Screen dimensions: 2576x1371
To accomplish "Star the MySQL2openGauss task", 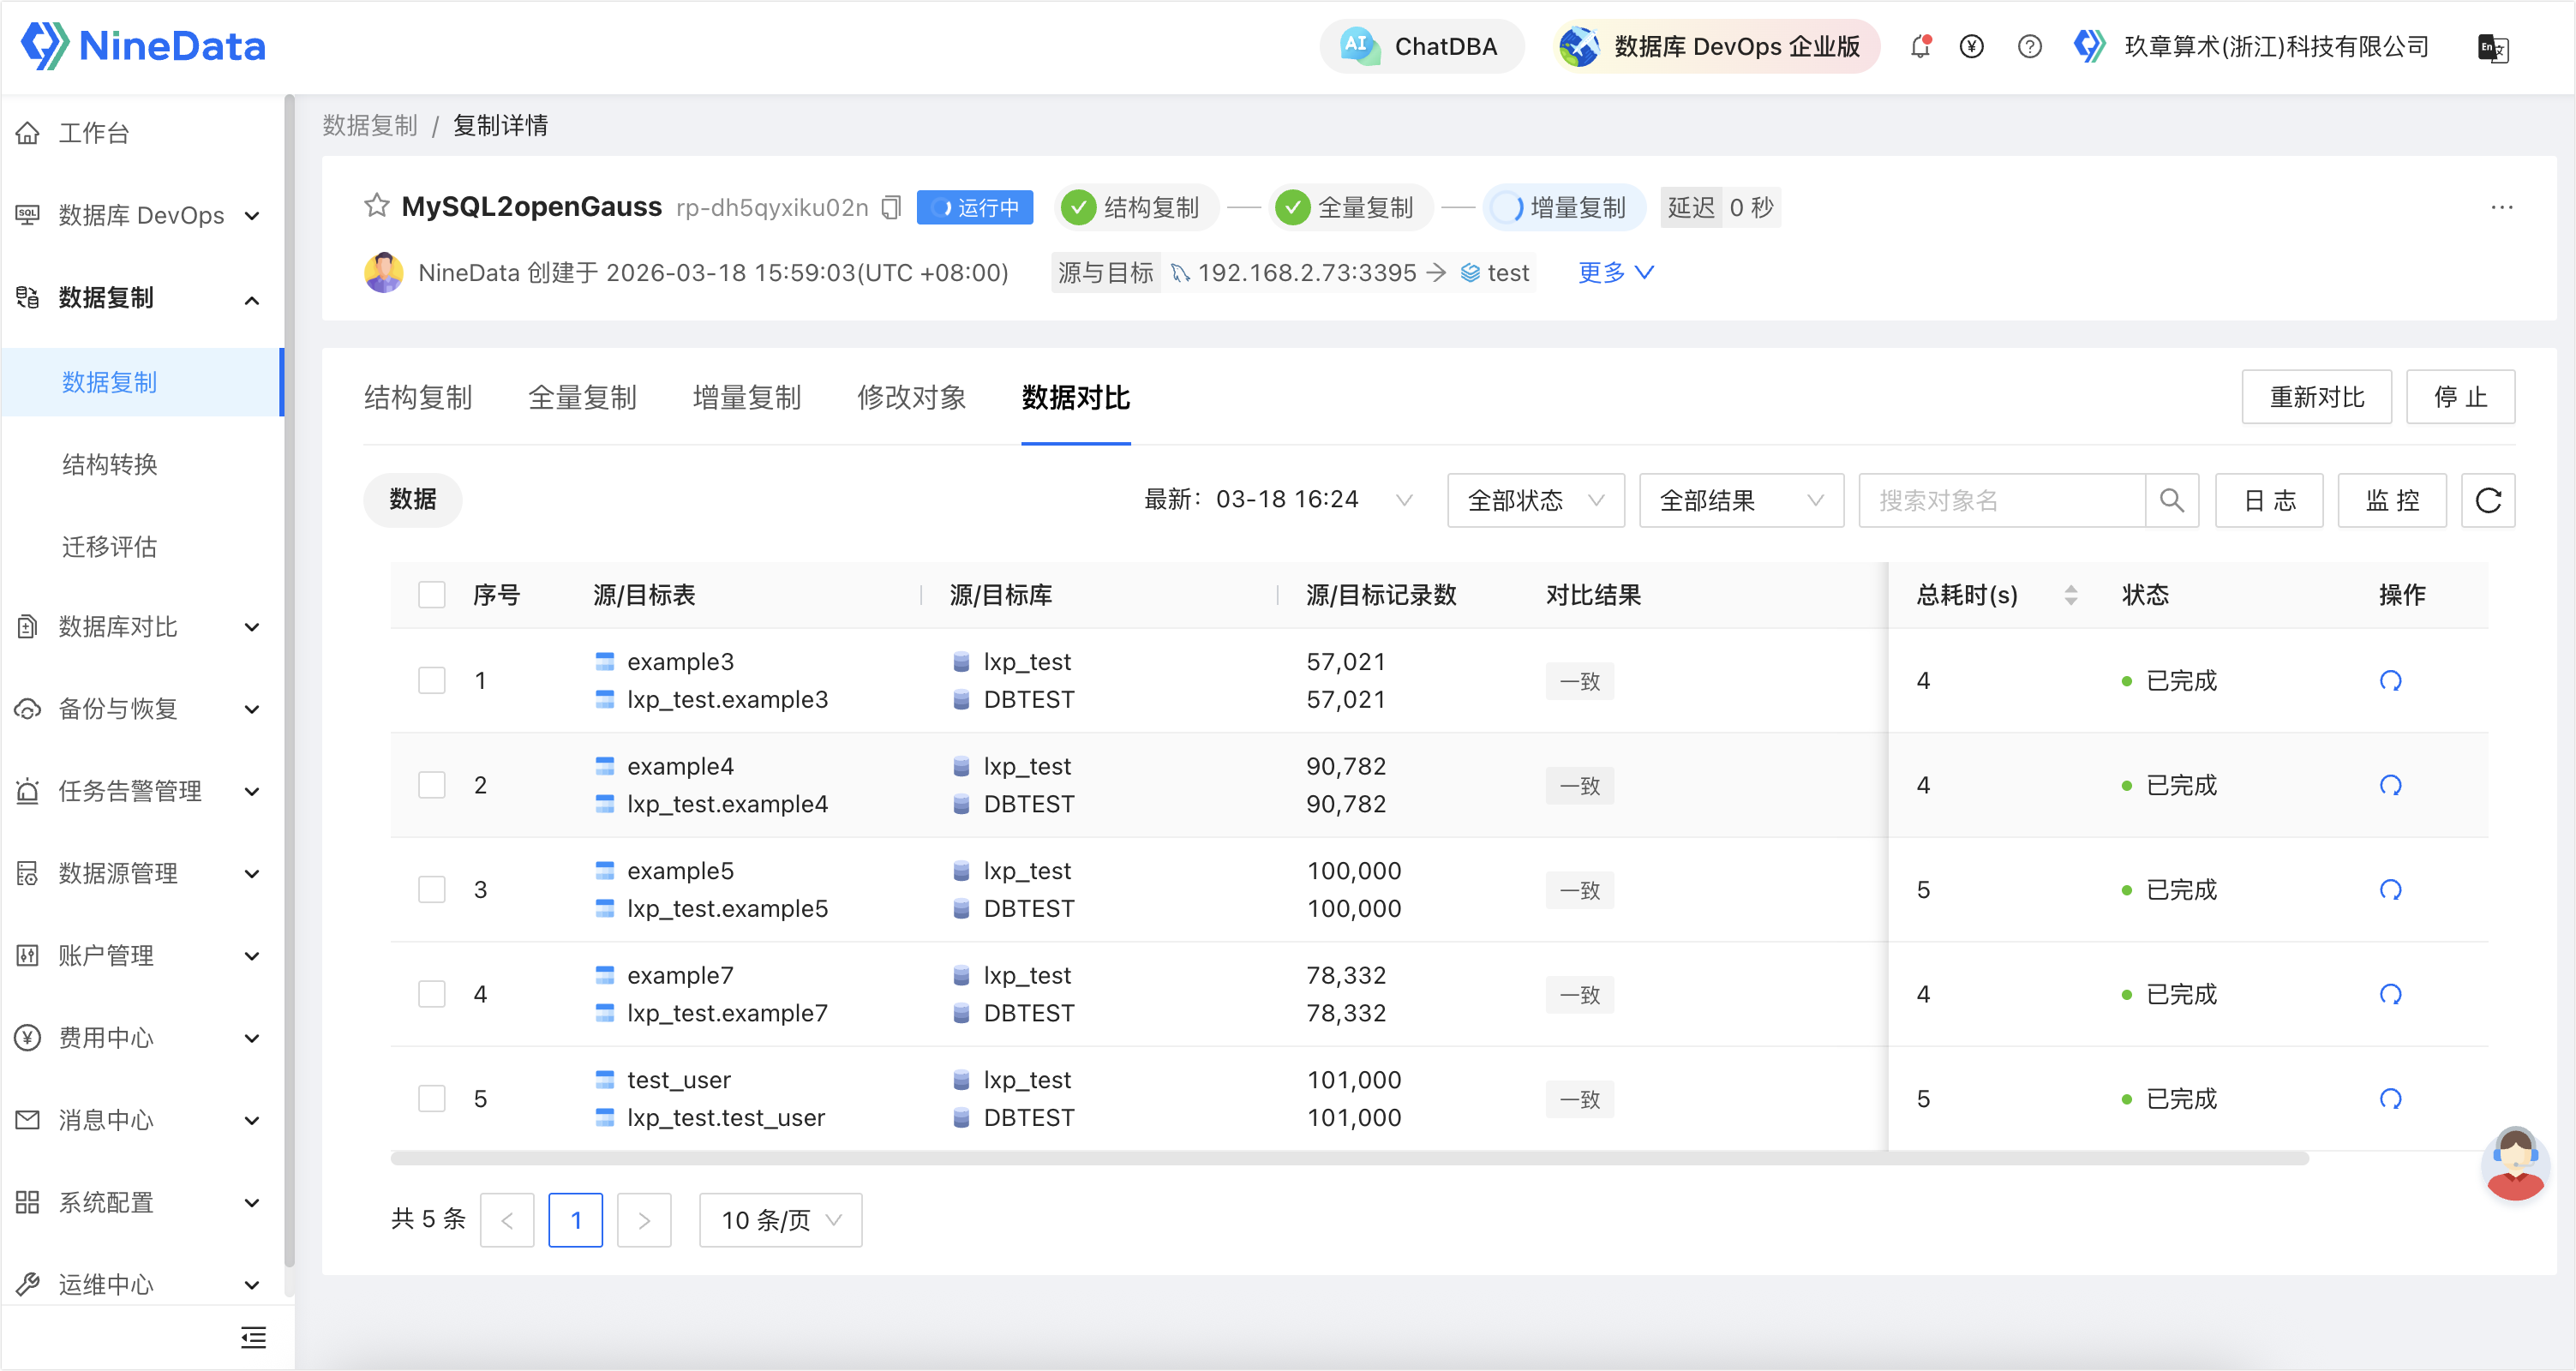I will point(377,206).
